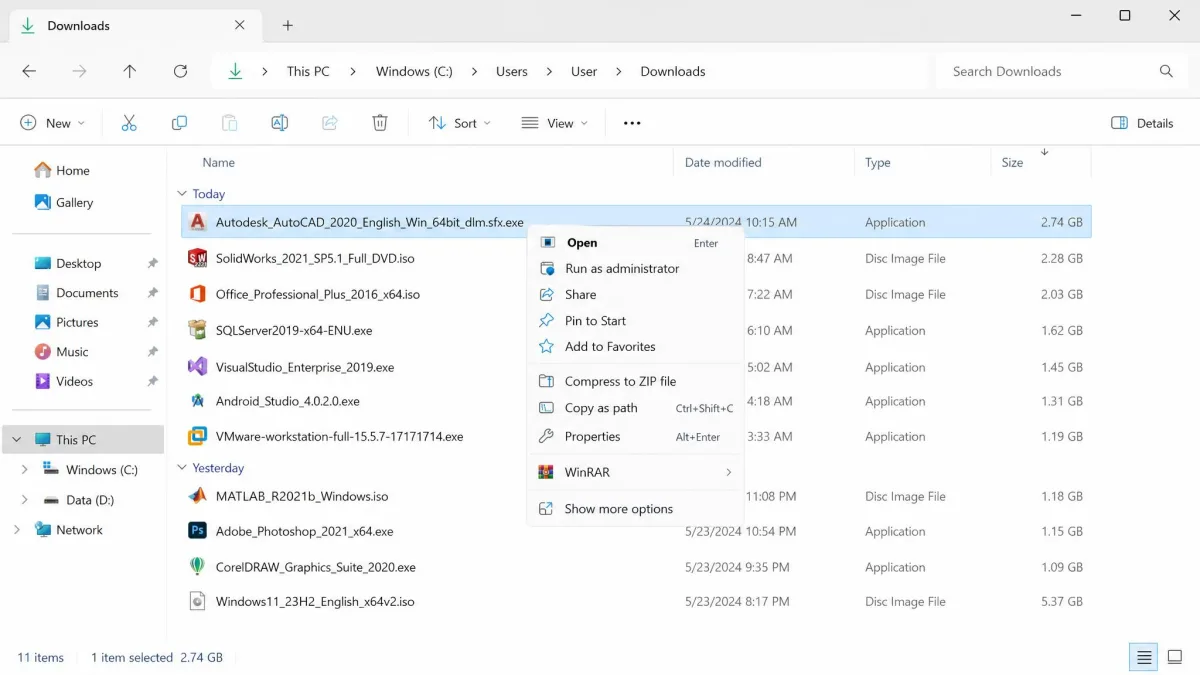Go up one folder level arrow
Image resolution: width=1200 pixels, height=675 pixels.
[x=129, y=71]
